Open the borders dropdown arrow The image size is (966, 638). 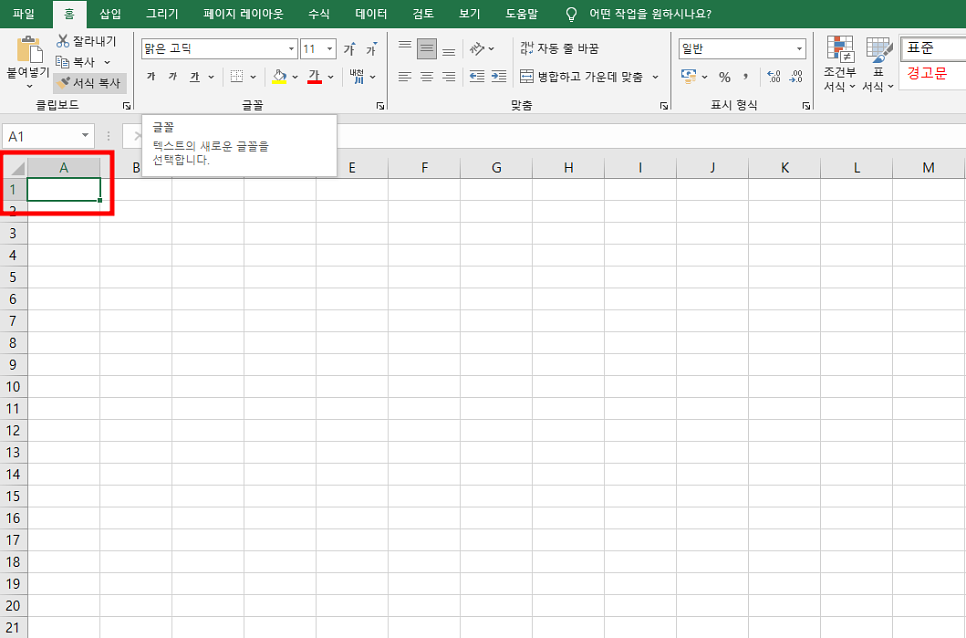click(x=253, y=77)
